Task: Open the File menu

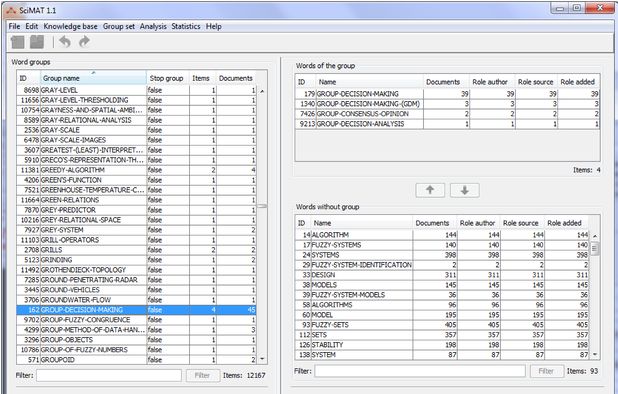Action: click(14, 26)
